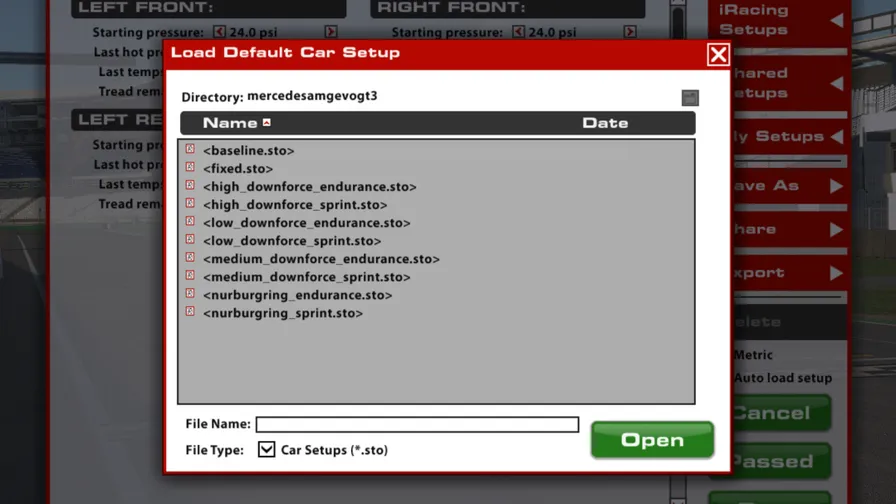Expand the iRacing Setups menu
The image size is (896, 504).
(x=780, y=20)
